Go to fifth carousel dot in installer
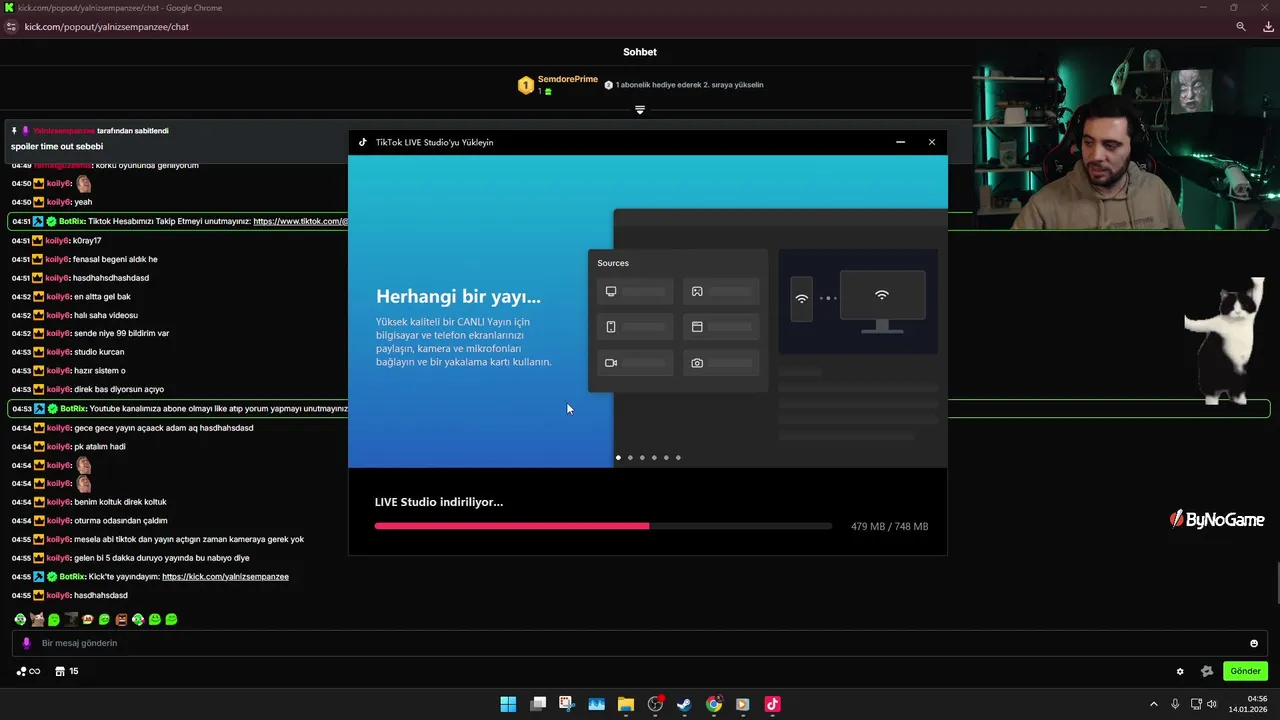The width and height of the screenshot is (1280, 720). pos(666,457)
